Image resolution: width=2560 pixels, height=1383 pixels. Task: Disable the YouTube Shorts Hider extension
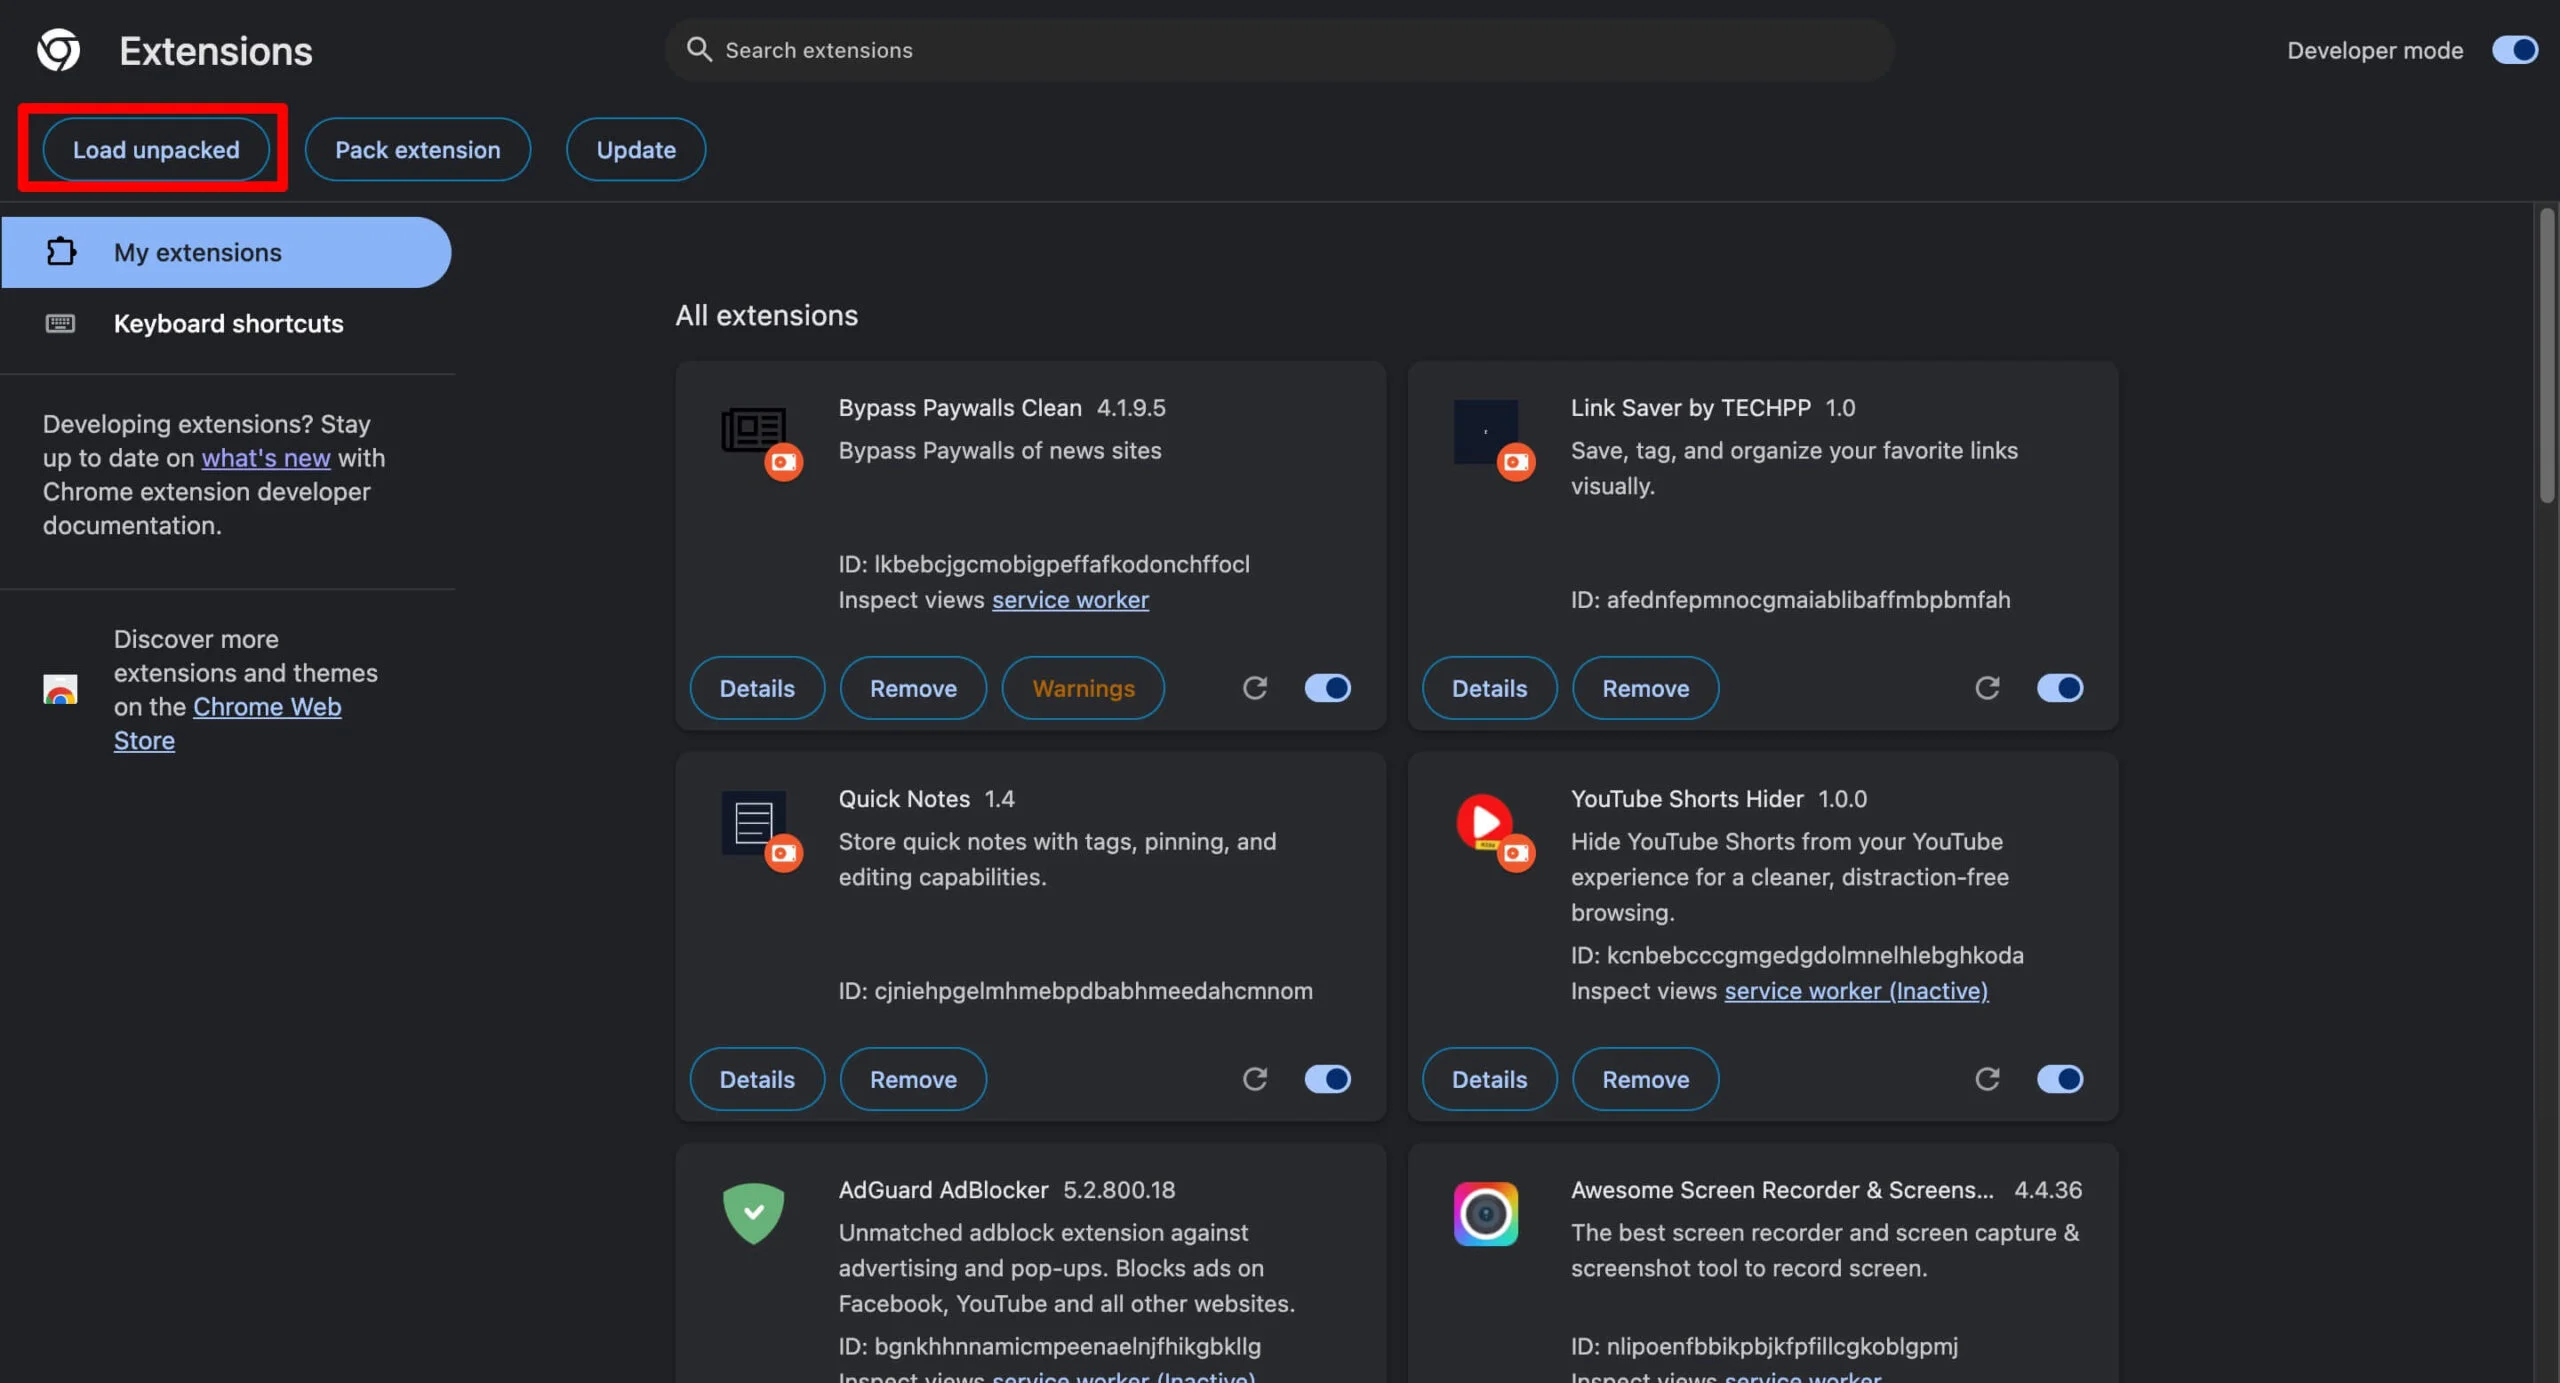point(2060,1078)
